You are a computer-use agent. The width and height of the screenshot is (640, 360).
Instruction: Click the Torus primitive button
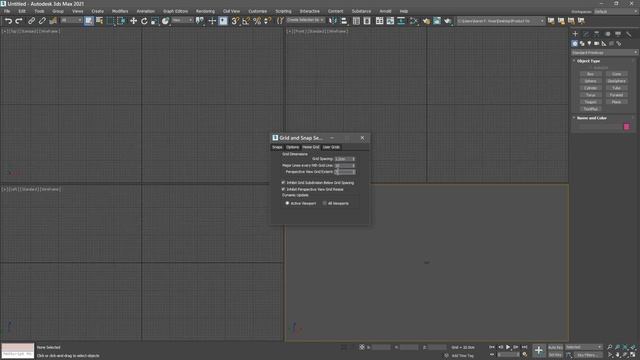pyautogui.click(x=590, y=95)
